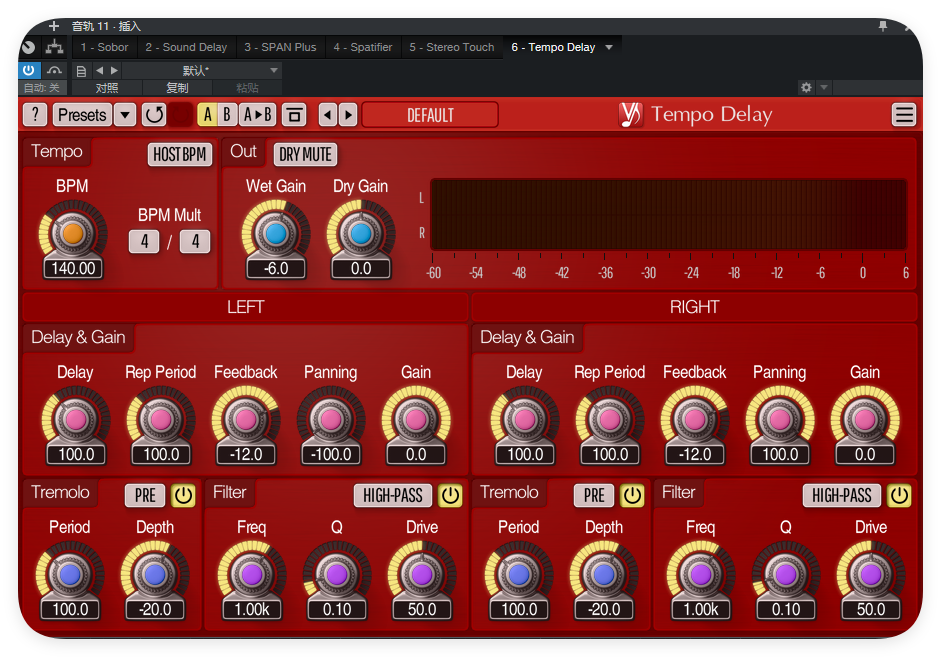Viewport: 941px width, 657px height.
Task: Pin the plugin window
Action: pyautogui.click(x=882, y=26)
